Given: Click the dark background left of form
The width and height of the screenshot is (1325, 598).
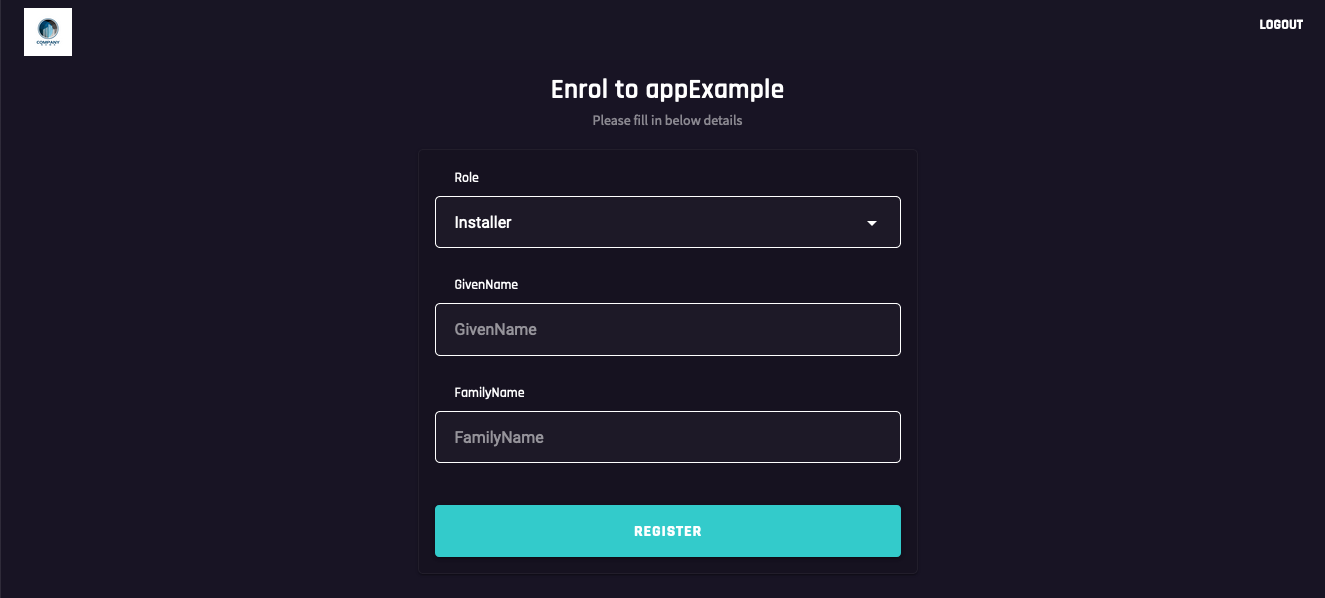Looking at the screenshot, I should pos(200,350).
